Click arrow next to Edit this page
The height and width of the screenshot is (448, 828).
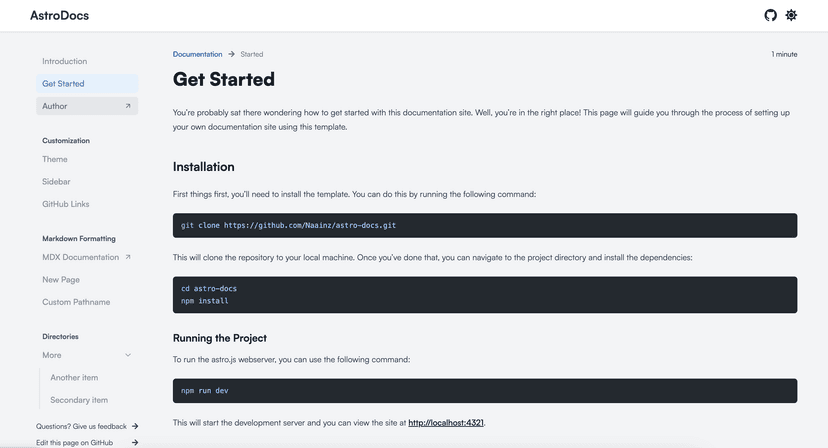[x=135, y=442]
